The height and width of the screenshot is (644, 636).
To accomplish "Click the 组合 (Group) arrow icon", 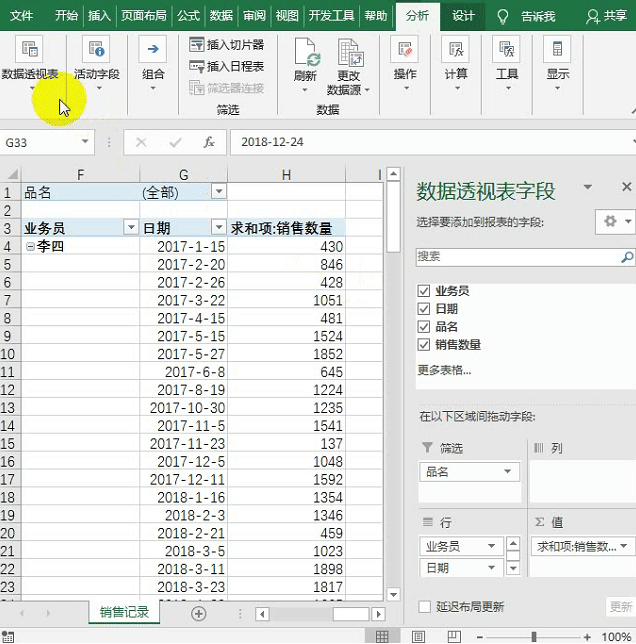I will pyautogui.click(x=153, y=49).
